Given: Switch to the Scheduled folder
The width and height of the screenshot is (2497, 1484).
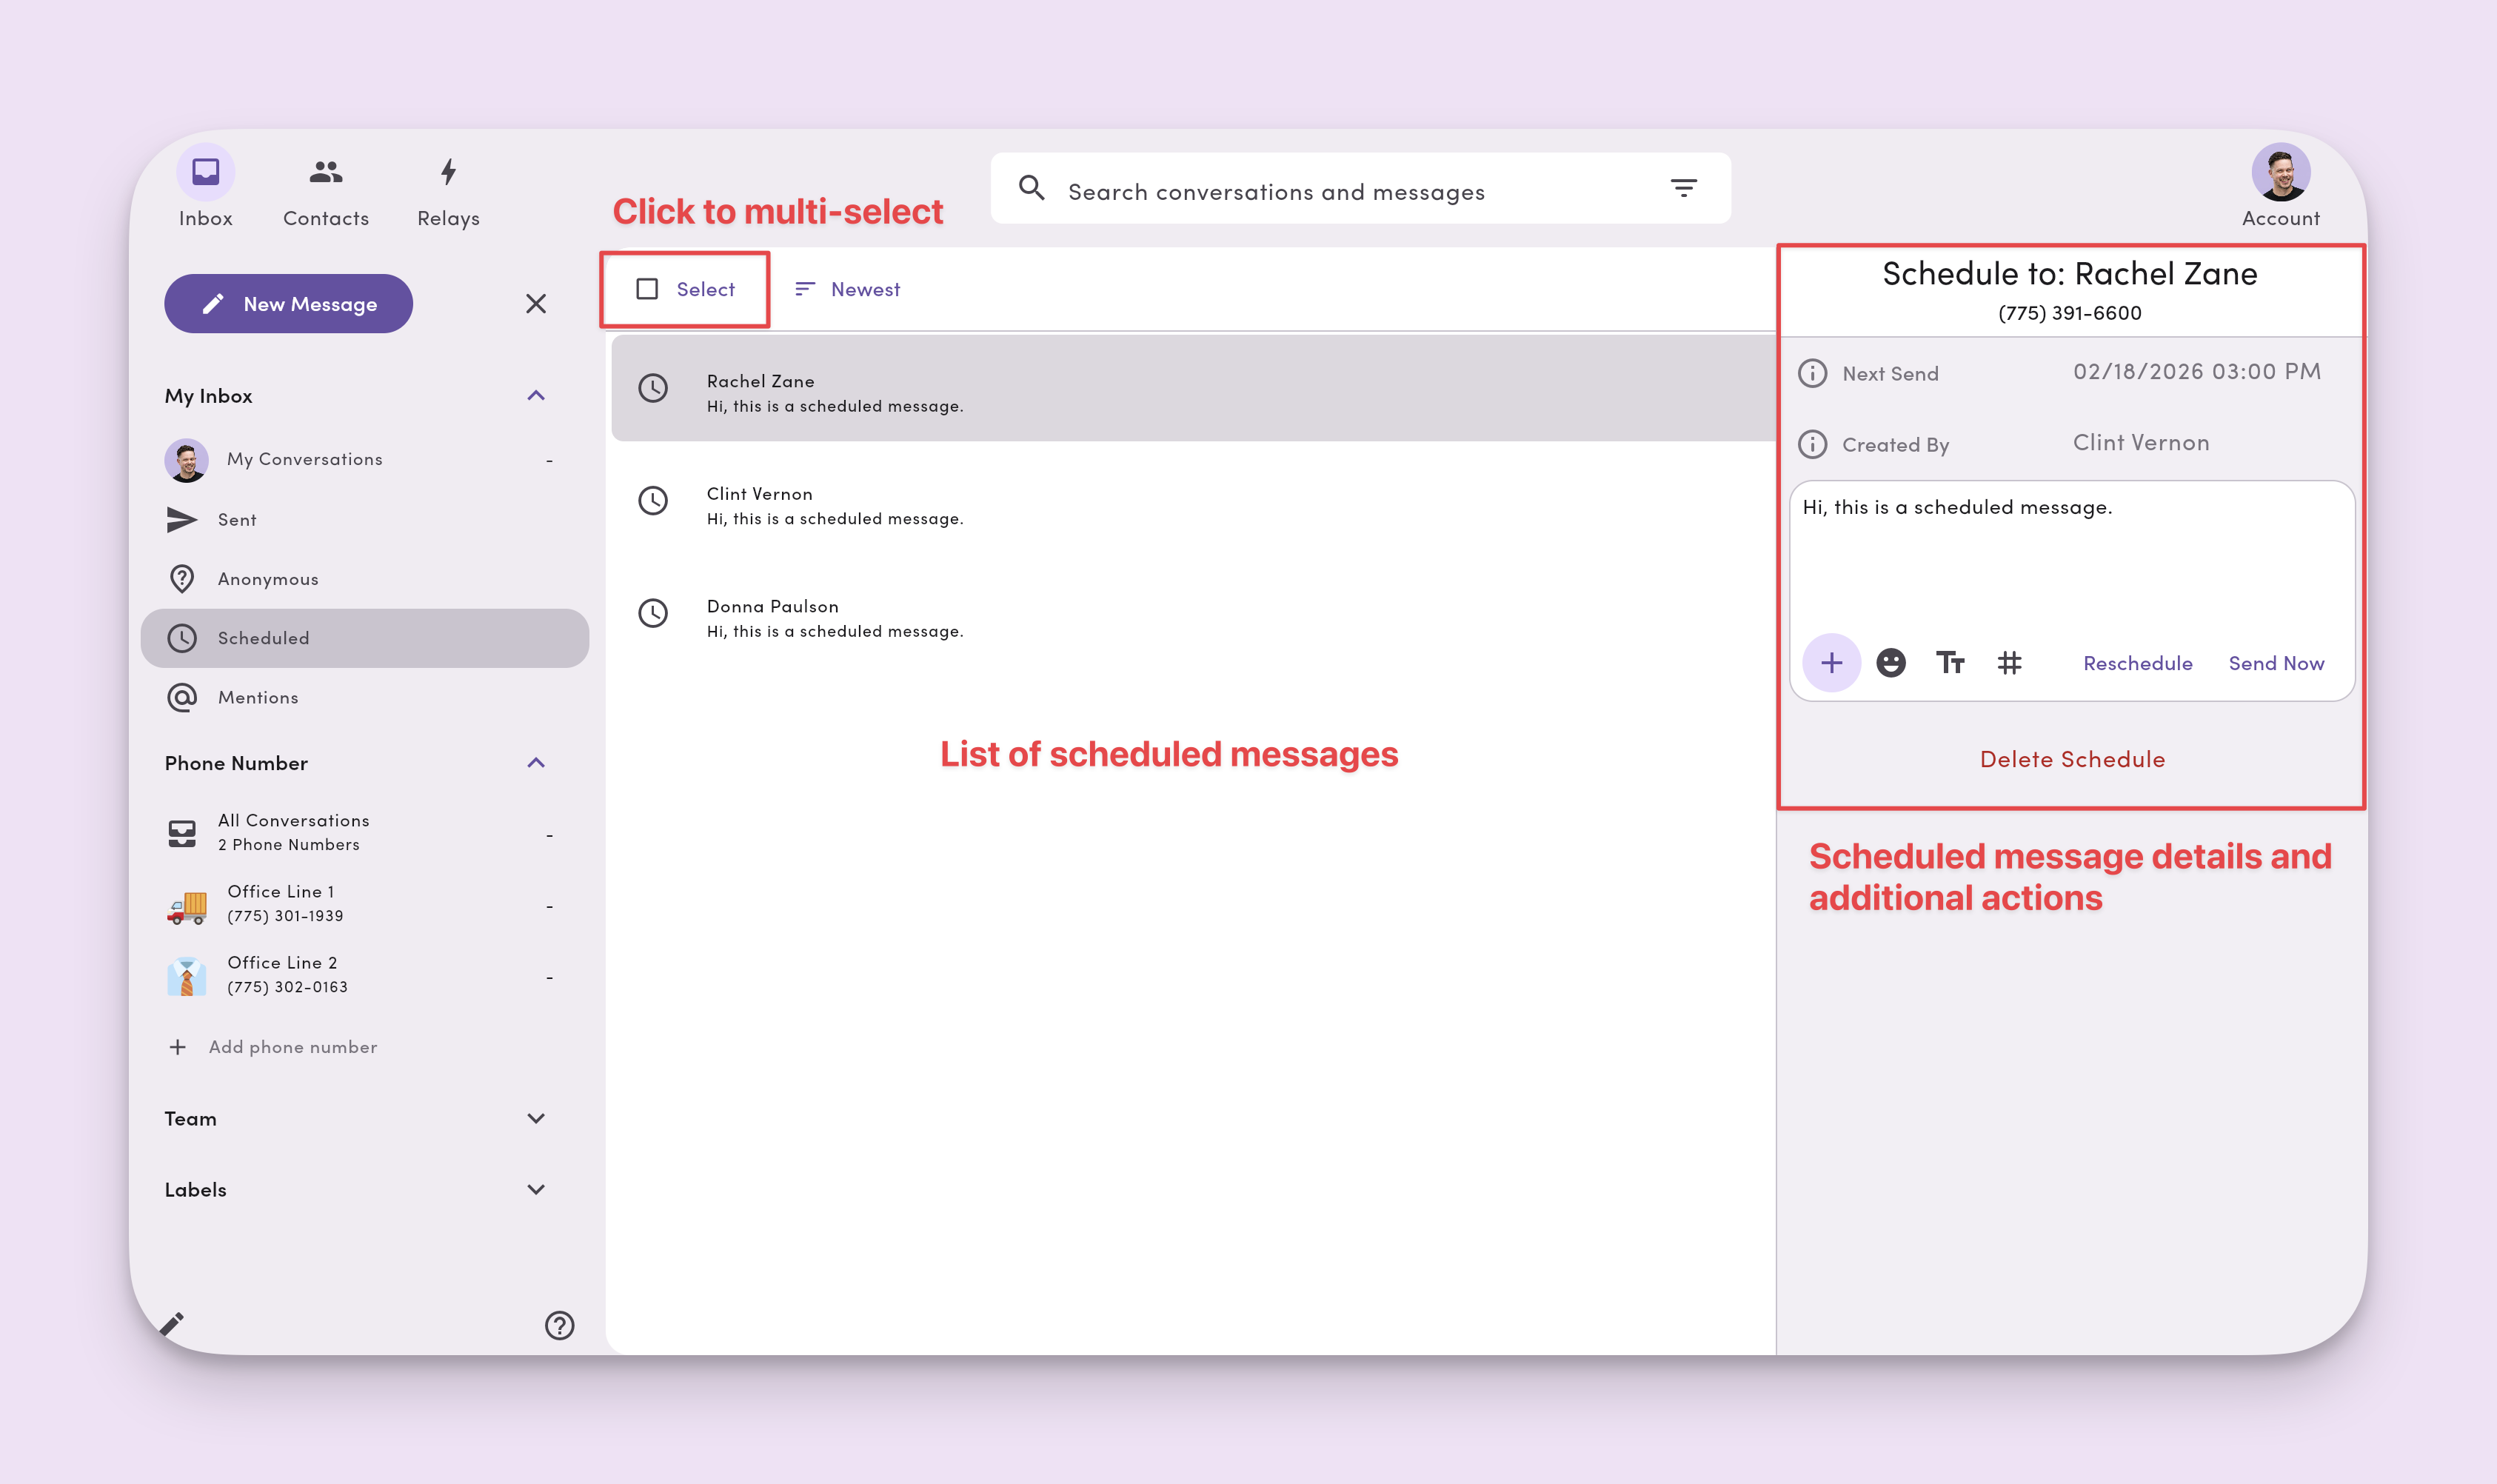Looking at the screenshot, I should pos(264,638).
